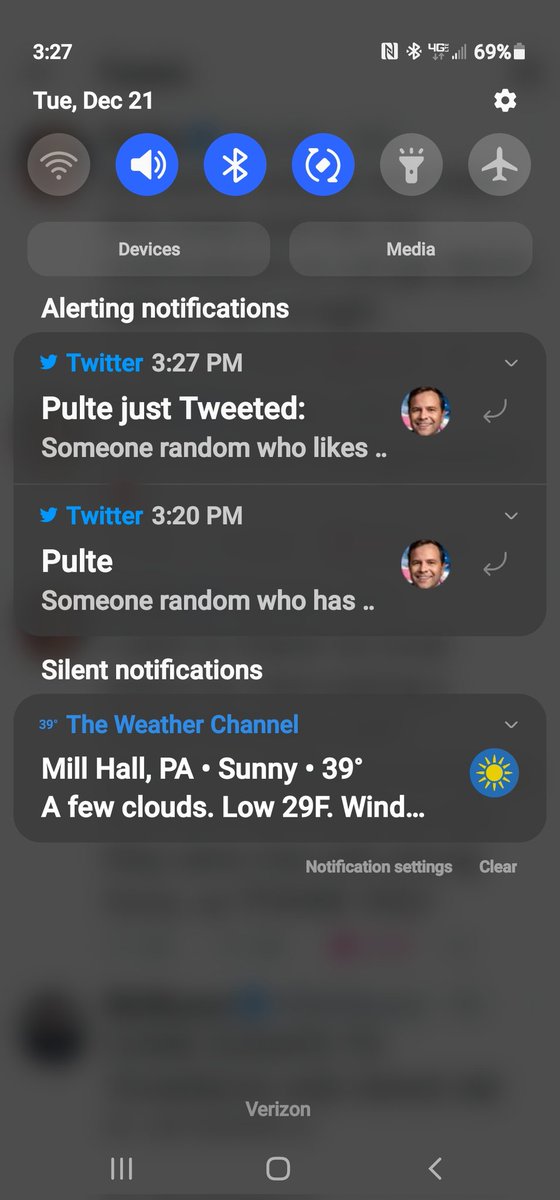Toggle the auto-rotate quick setting

(x=323, y=165)
